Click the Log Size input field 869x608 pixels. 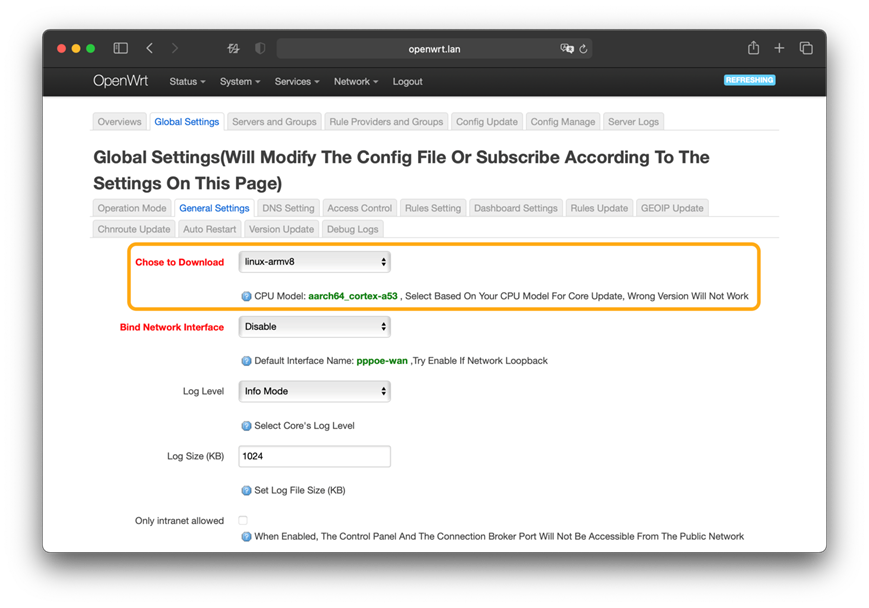tap(314, 456)
